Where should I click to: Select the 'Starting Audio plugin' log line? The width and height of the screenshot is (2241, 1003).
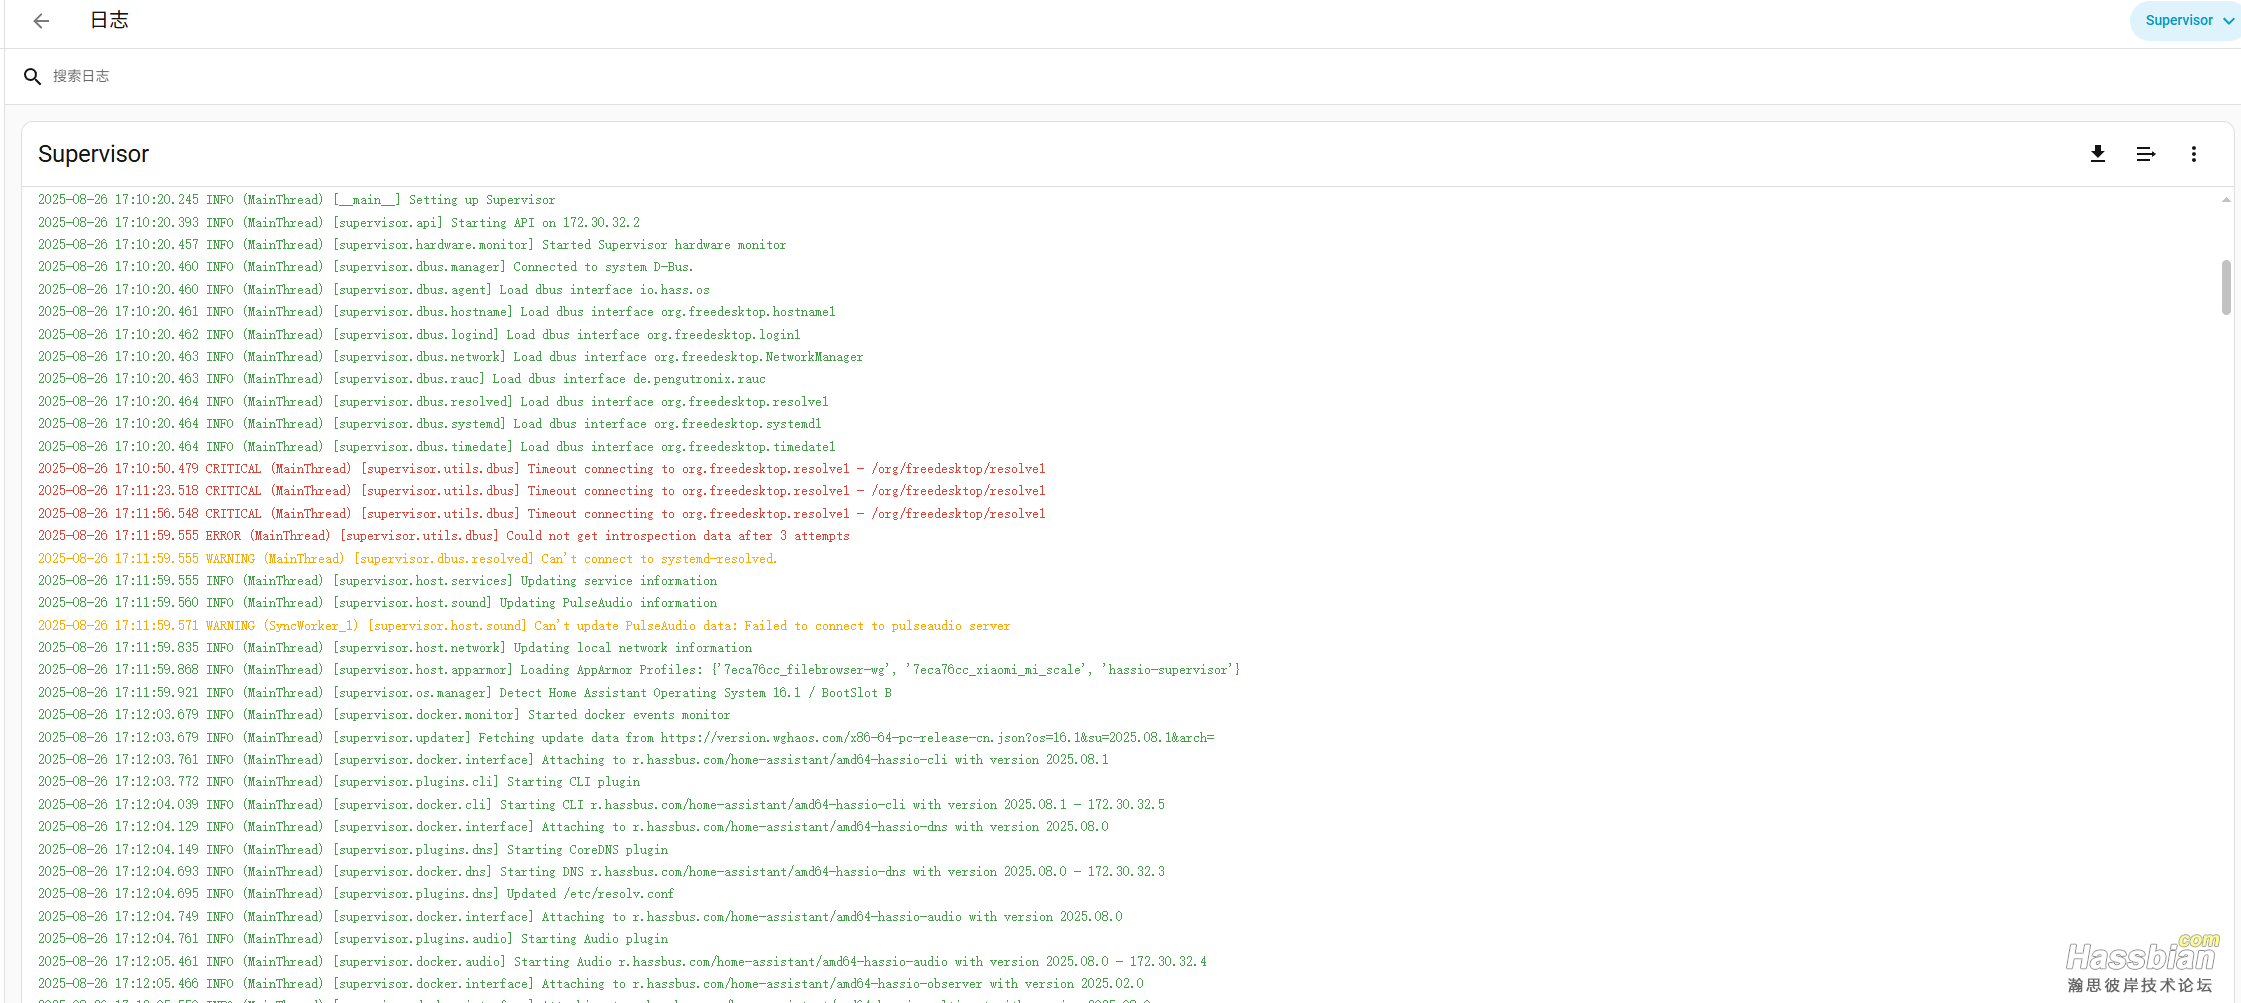click(x=353, y=939)
